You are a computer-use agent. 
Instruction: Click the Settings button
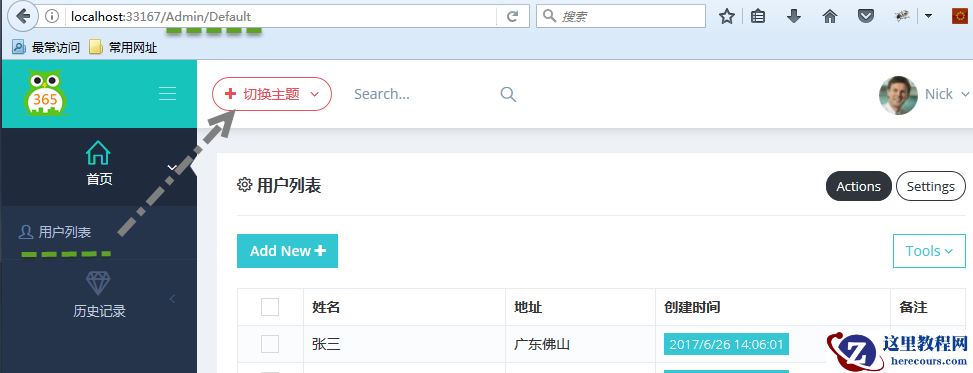[931, 186]
